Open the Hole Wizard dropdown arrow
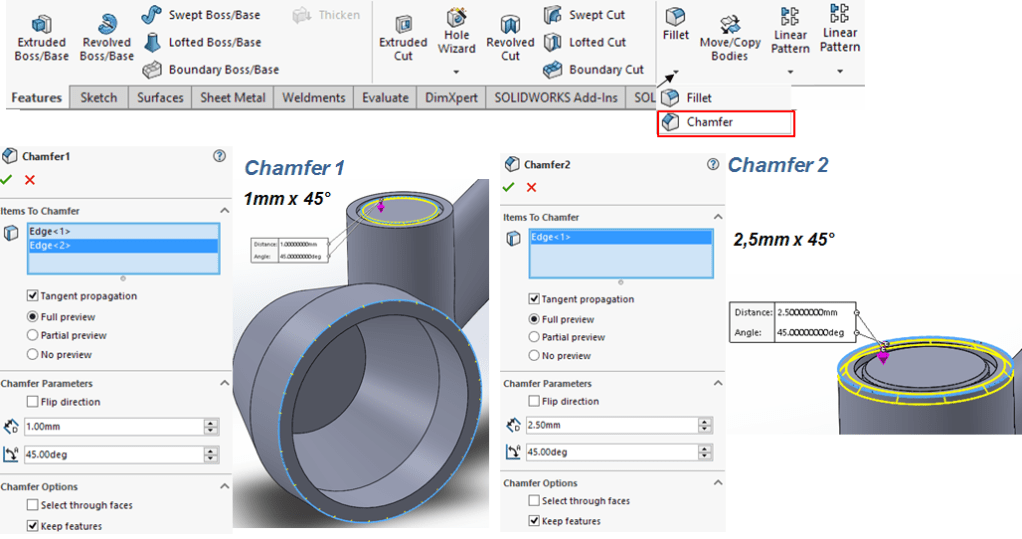The height and width of the screenshot is (539, 1022). point(457,72)
